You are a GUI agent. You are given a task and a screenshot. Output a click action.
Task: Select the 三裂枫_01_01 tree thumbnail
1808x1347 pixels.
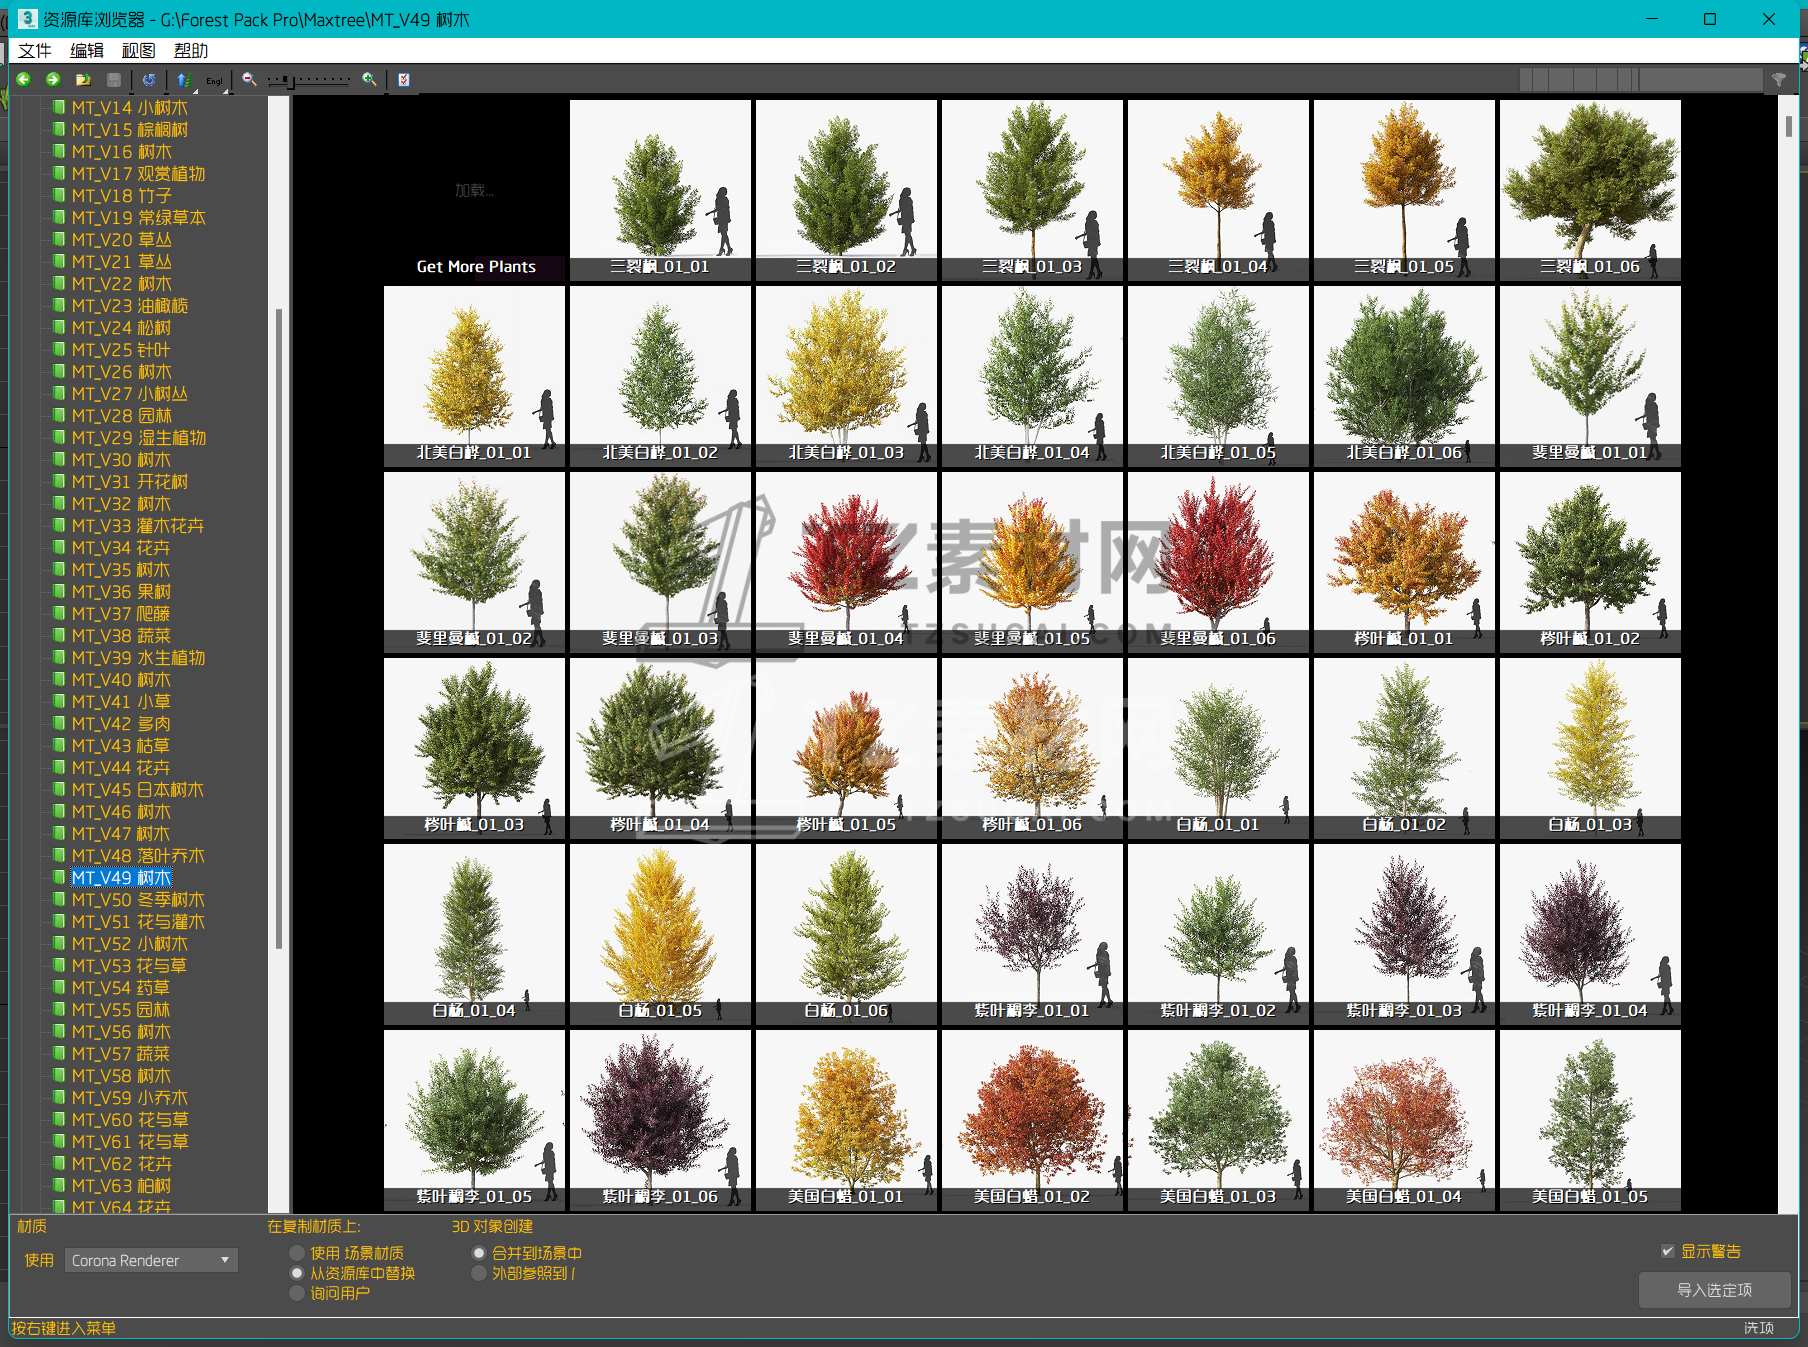(x=660, y=190)
